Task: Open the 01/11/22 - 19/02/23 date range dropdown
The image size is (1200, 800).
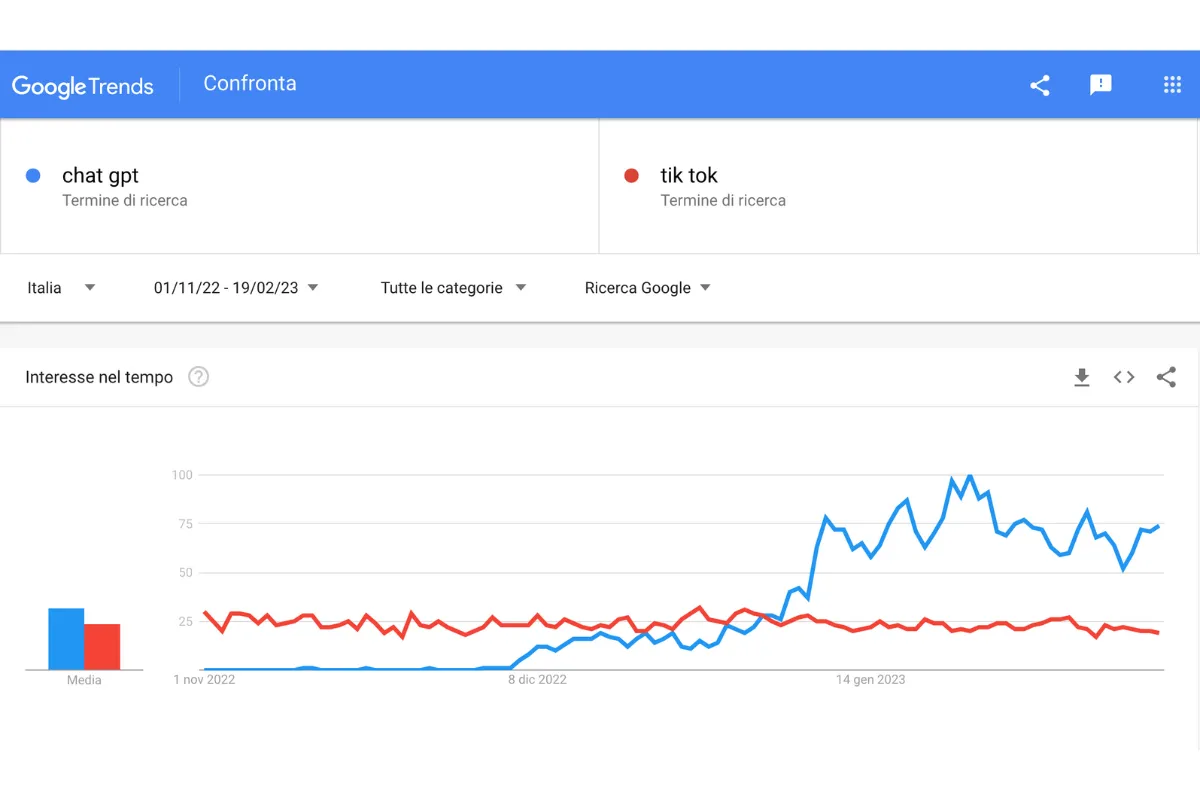Action: 236,288
